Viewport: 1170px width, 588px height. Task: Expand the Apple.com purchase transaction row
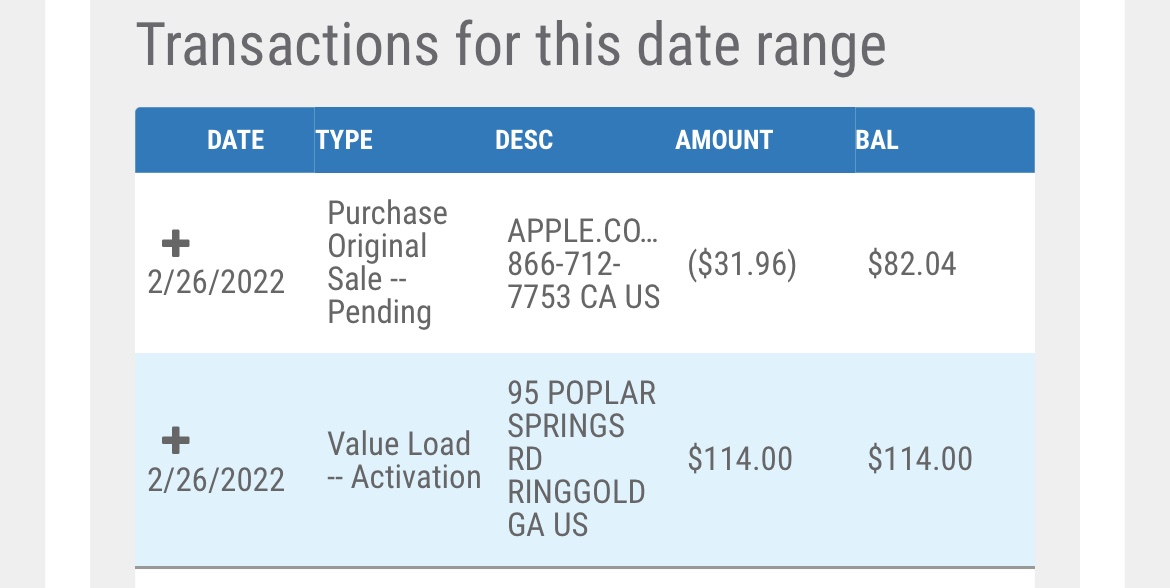pyautogui.click(x=175, y=243)
